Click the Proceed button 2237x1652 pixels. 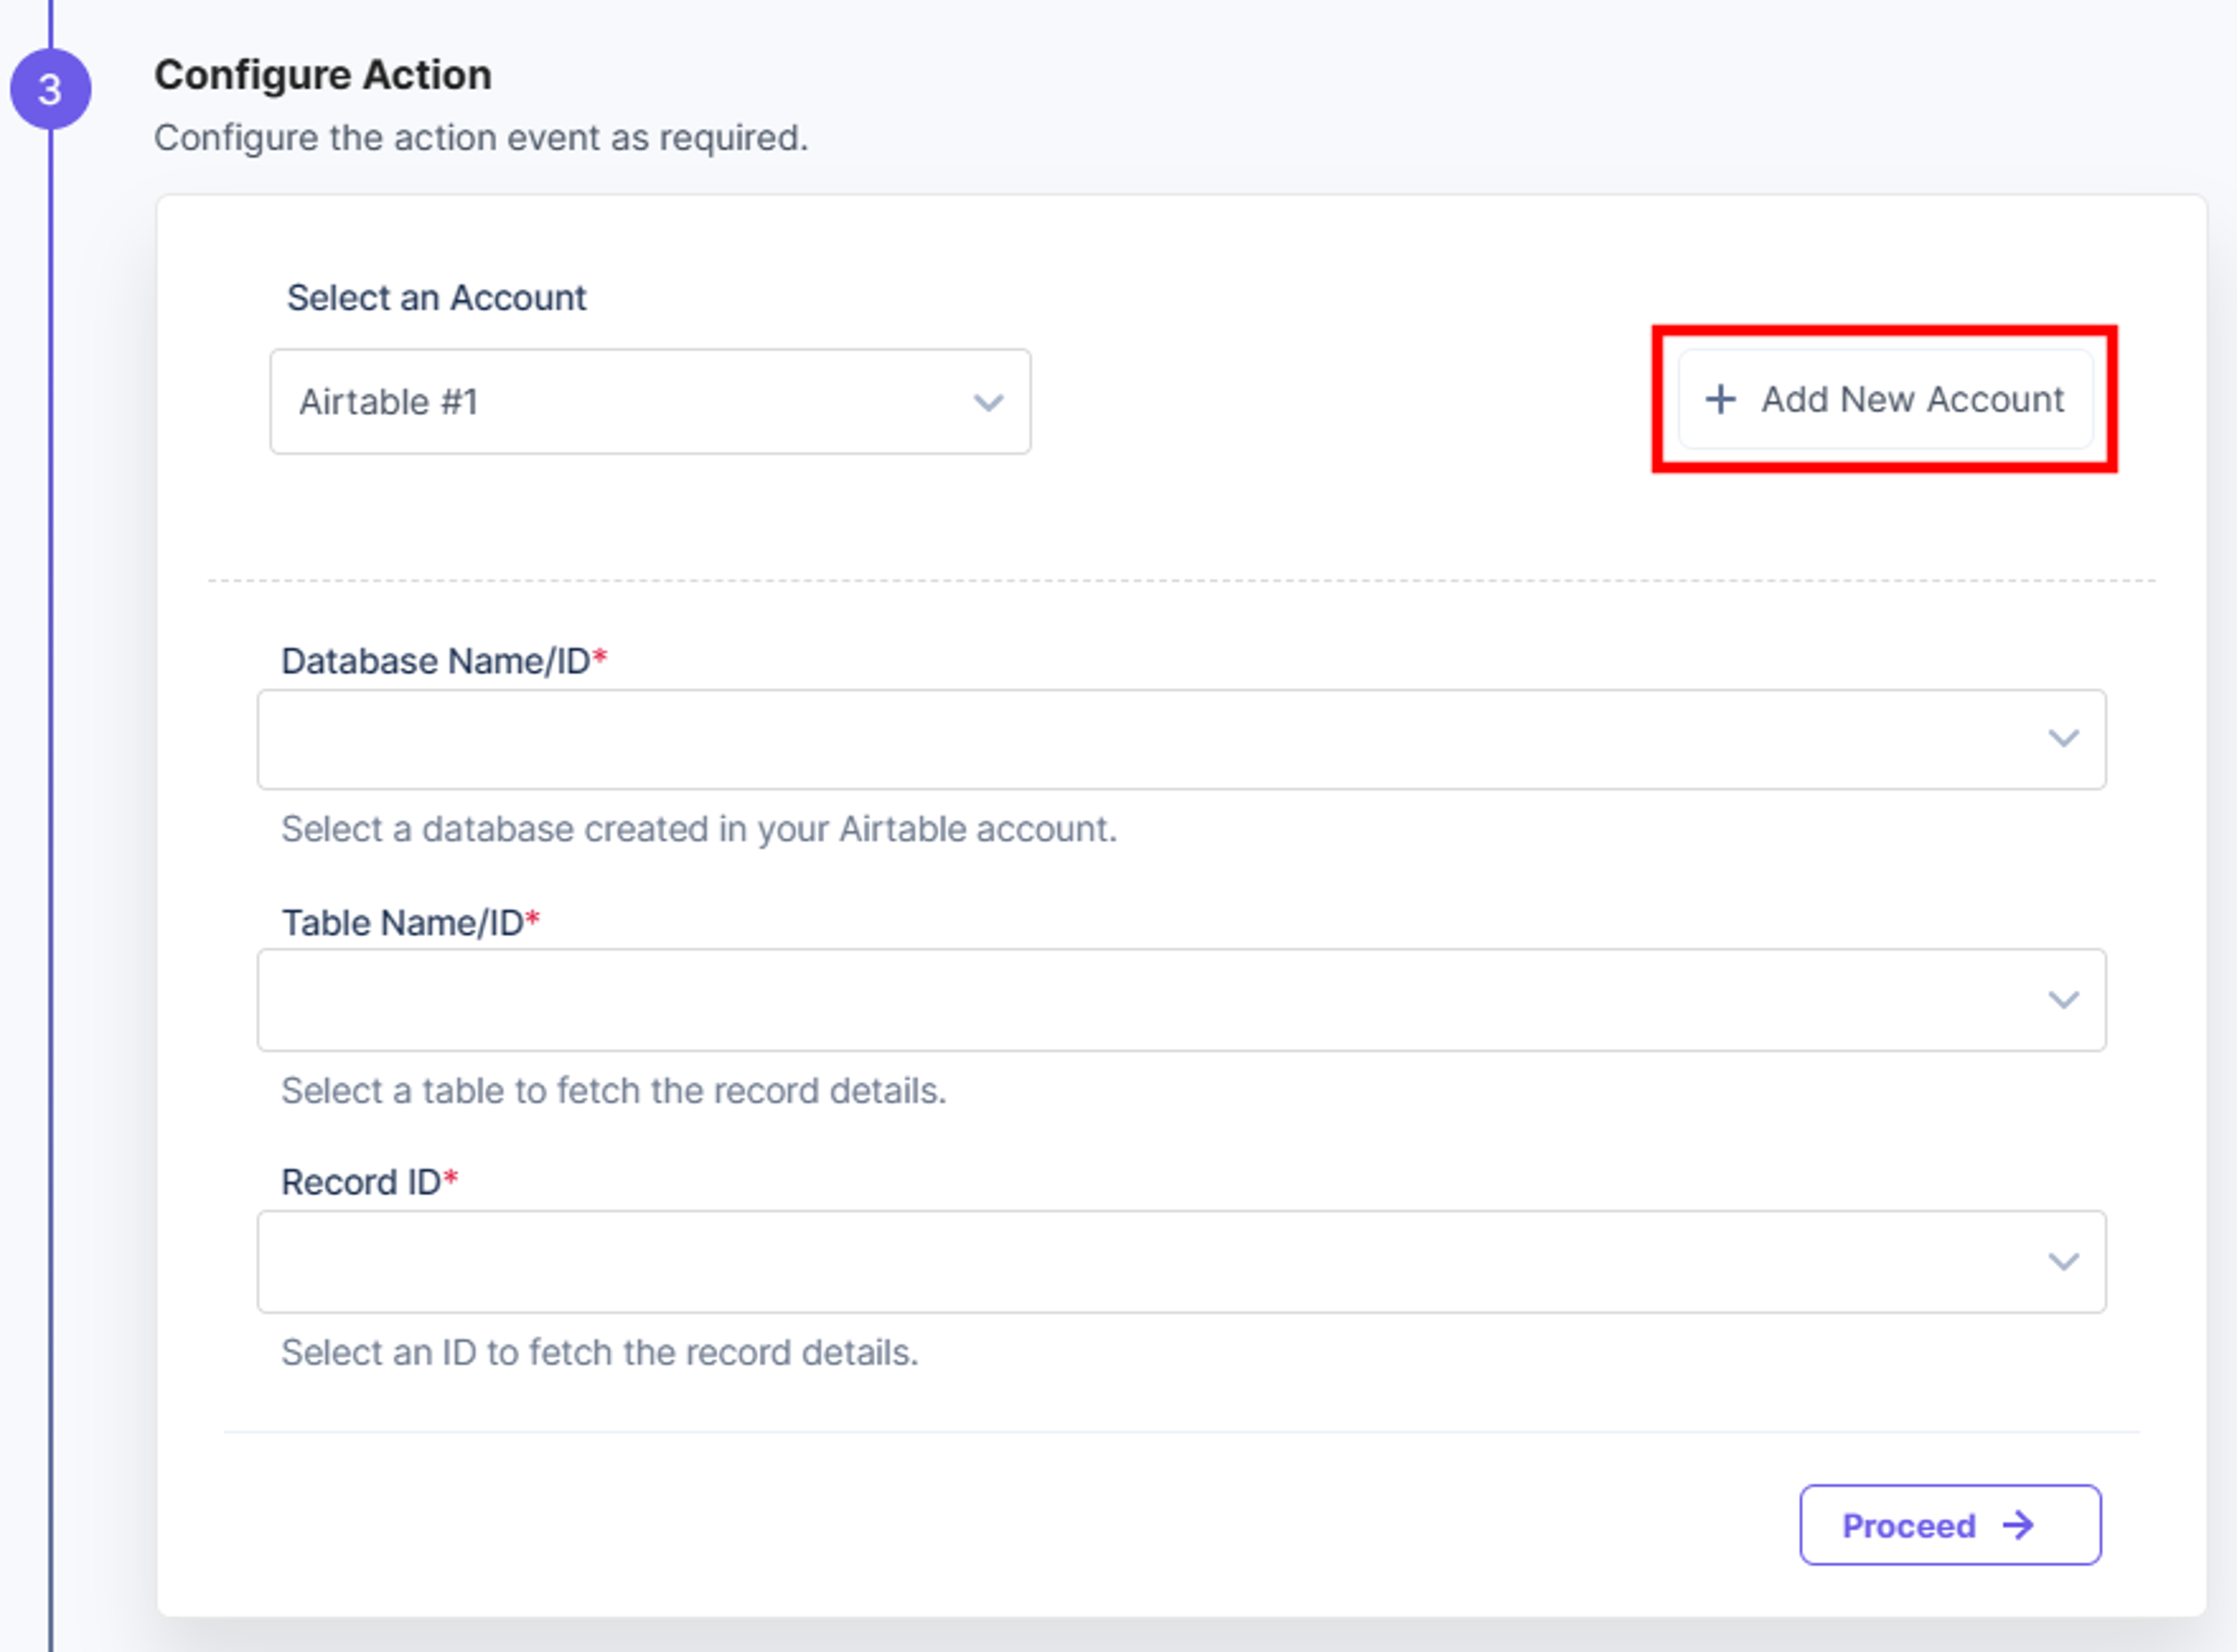click(1950, 1525)
